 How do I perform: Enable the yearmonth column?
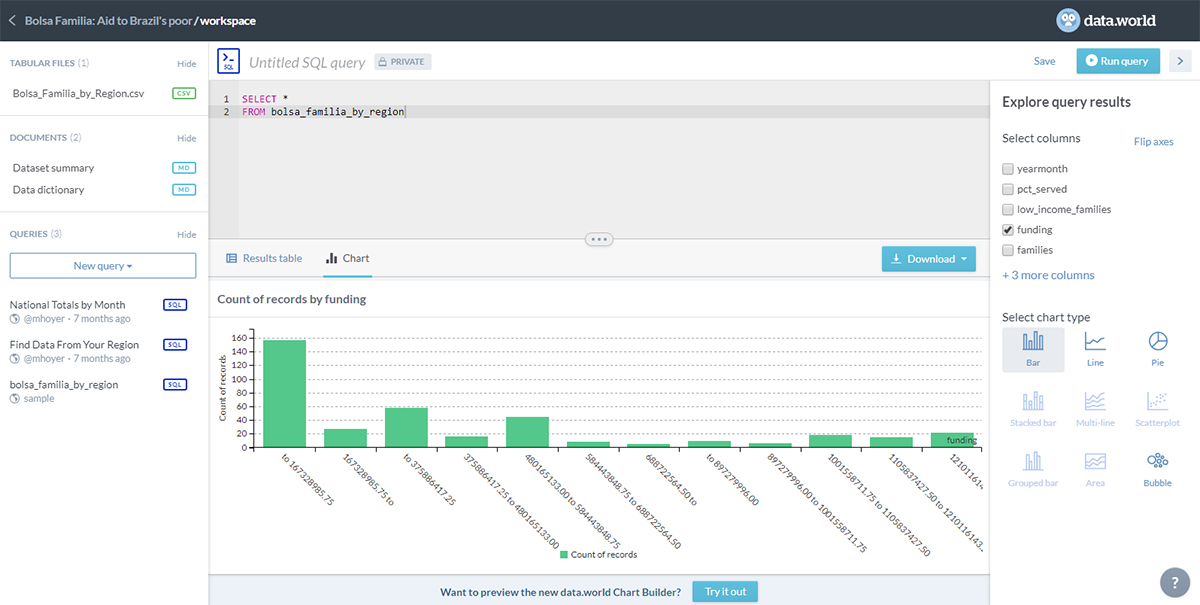1007,168
